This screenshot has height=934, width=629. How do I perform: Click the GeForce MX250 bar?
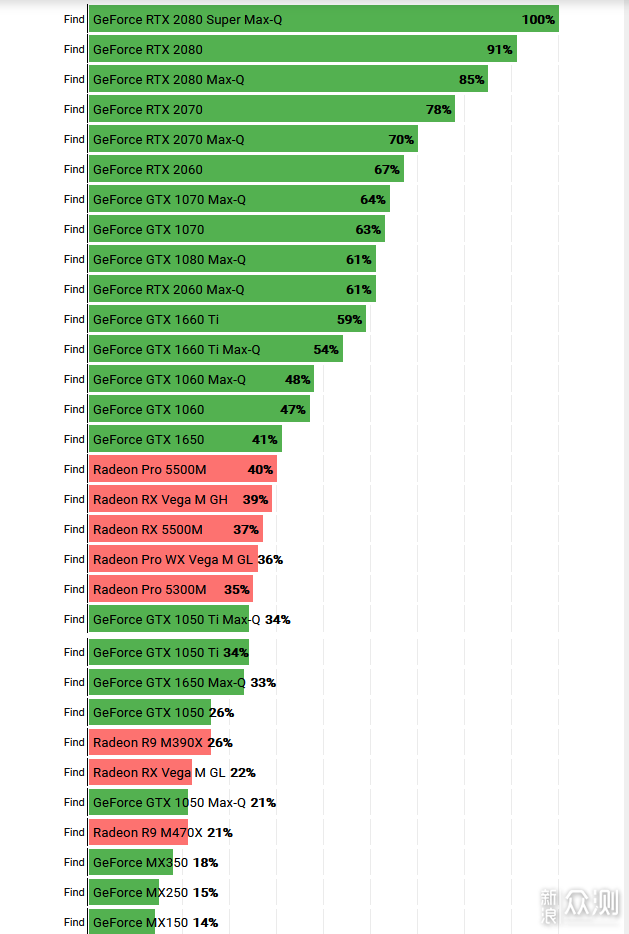point(124,892)
